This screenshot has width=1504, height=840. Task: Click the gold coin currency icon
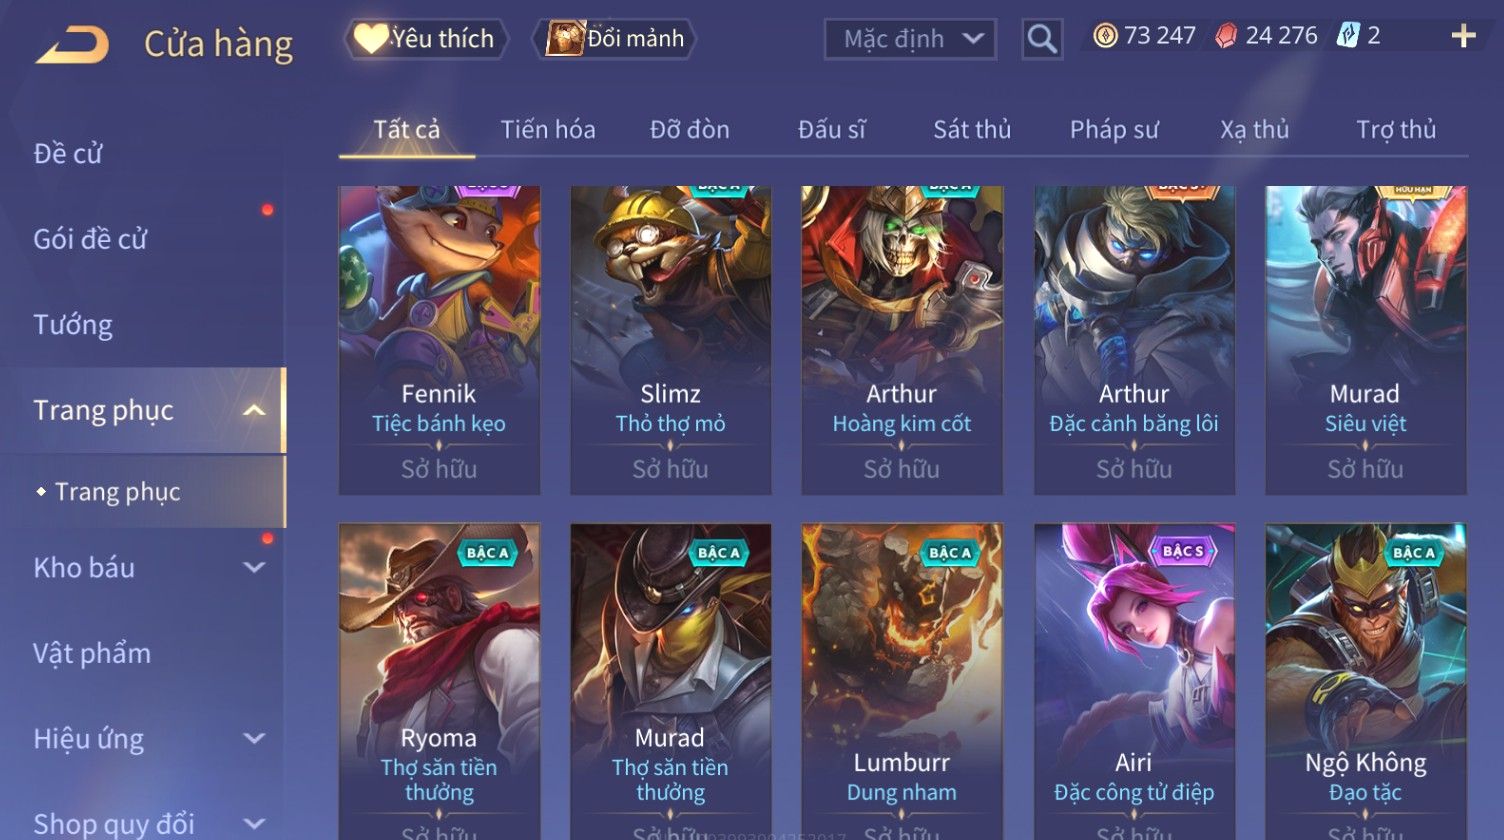1105,37
